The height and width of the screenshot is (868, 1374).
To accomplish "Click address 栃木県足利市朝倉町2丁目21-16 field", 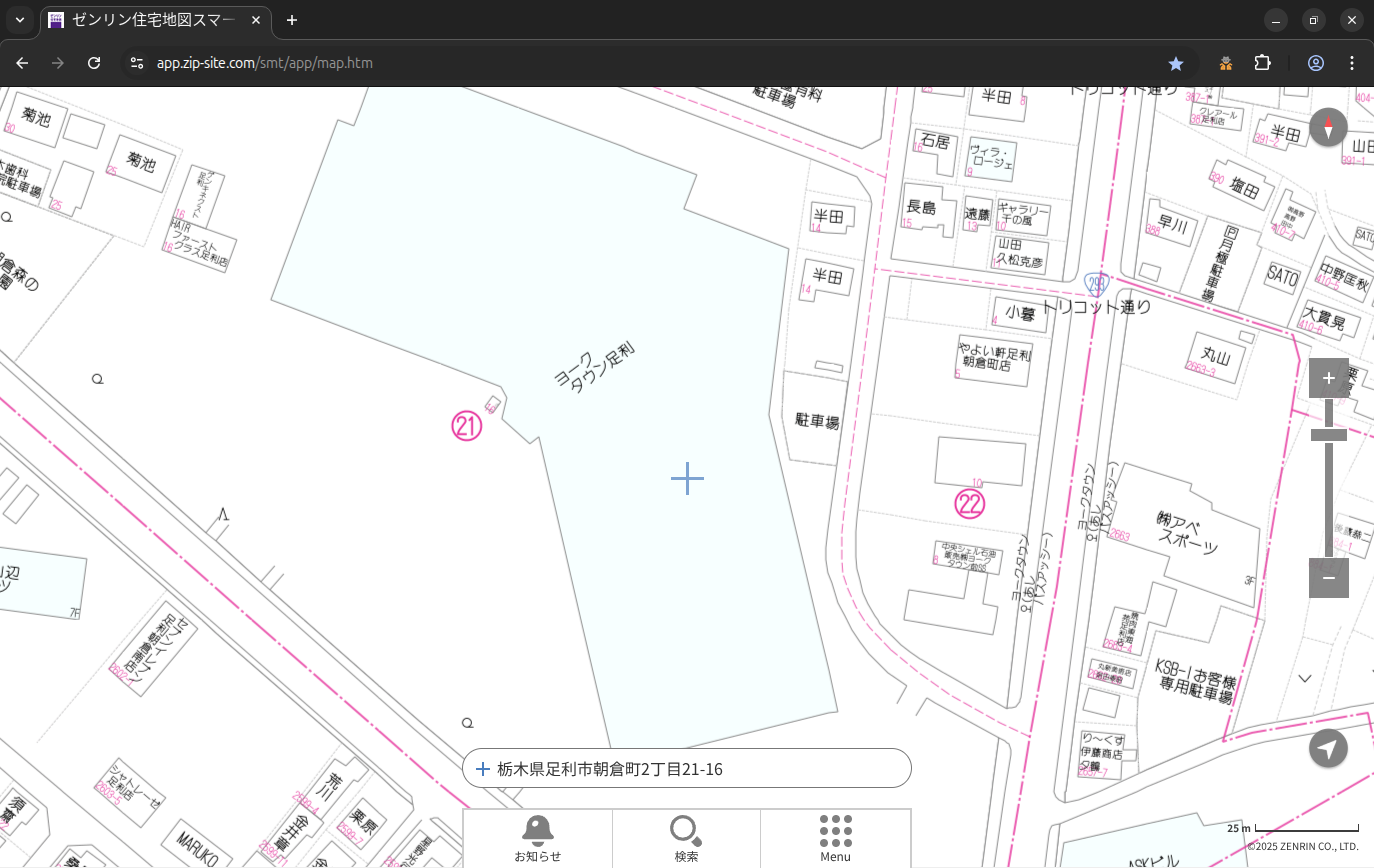I will (687, 769).
